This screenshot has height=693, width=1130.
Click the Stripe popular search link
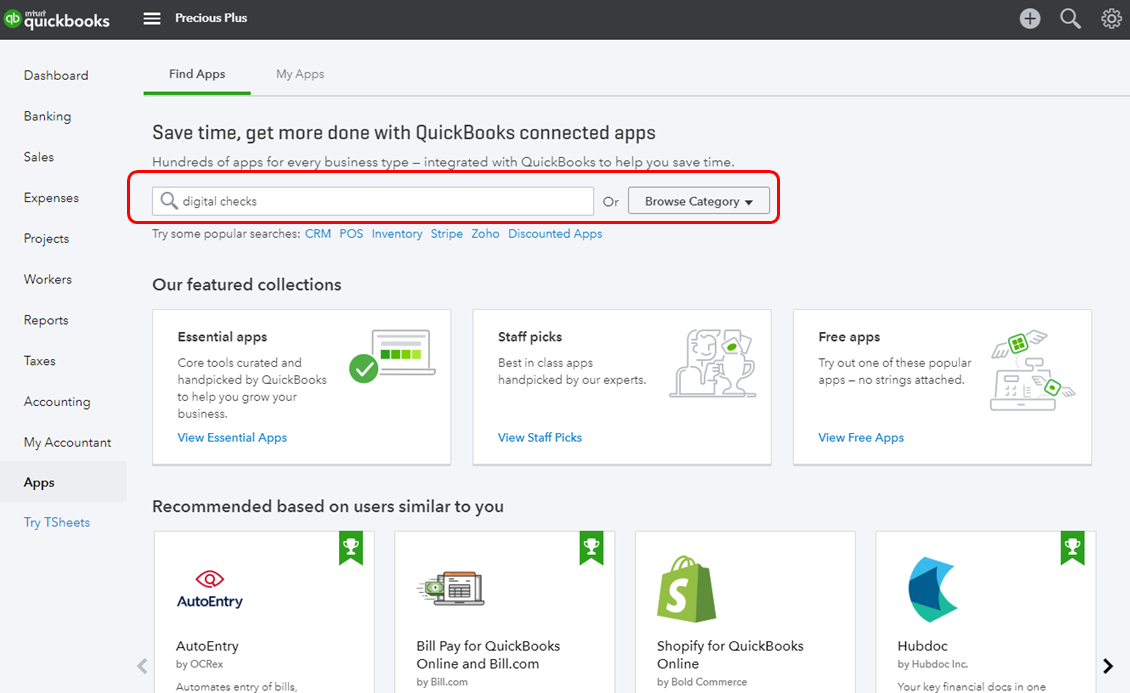point(446,234)
